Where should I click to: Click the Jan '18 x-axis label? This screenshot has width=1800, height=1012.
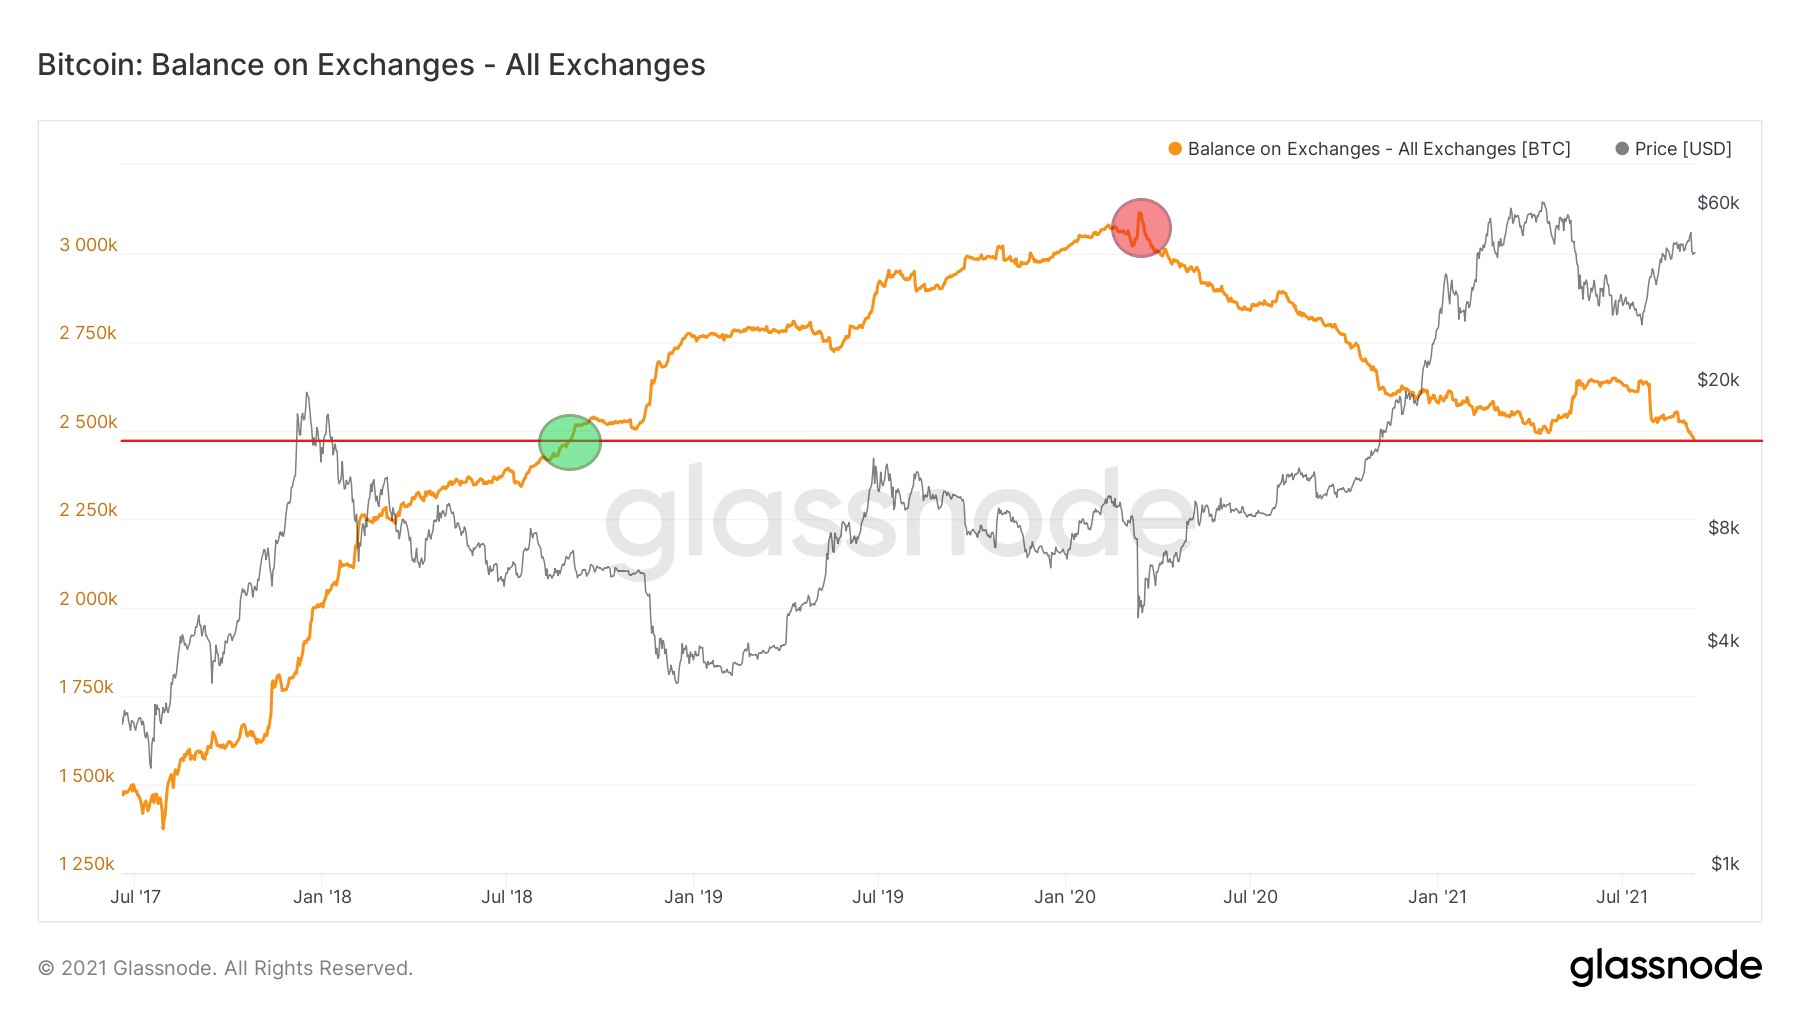click(322, 897)
